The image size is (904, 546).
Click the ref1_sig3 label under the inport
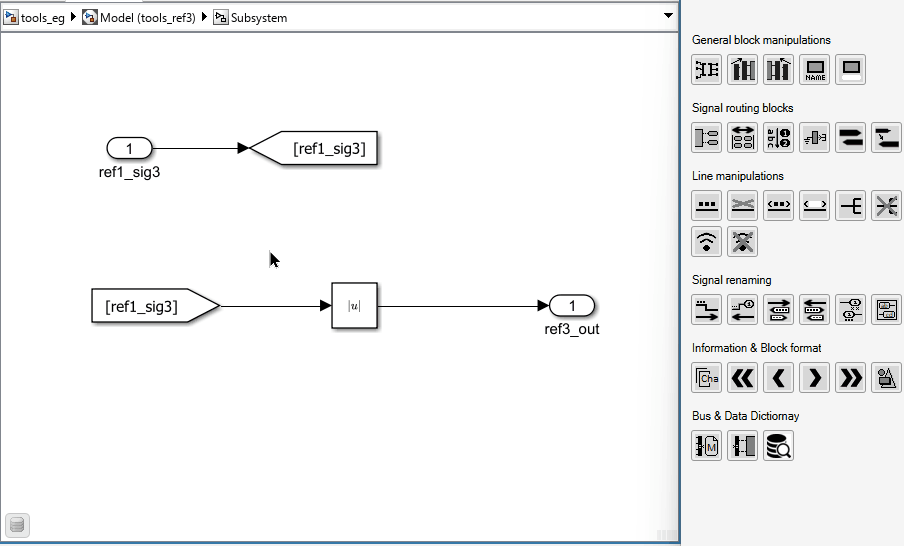[x=129, y=172]
